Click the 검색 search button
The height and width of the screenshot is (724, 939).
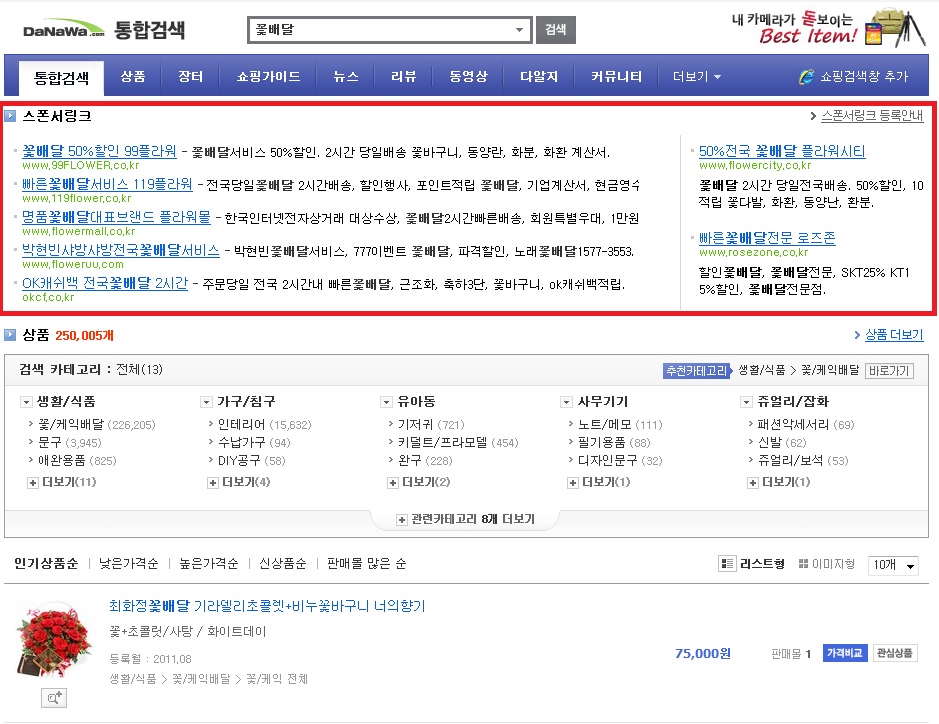pos(556,30)
